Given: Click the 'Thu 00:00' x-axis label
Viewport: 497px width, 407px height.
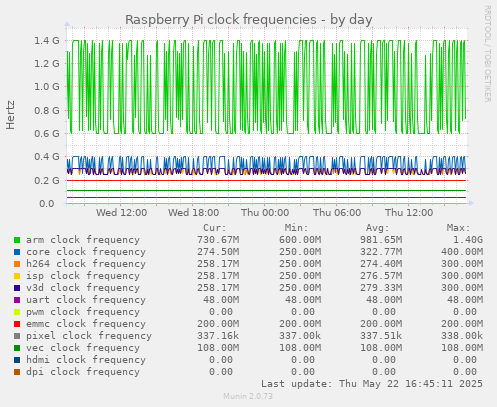Looking at the screenshot, I should [265, 213].
